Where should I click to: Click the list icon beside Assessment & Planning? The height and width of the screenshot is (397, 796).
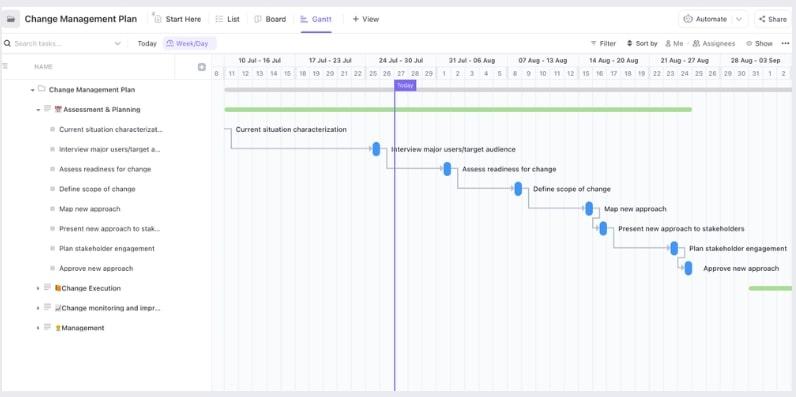[x=47, y=109]
